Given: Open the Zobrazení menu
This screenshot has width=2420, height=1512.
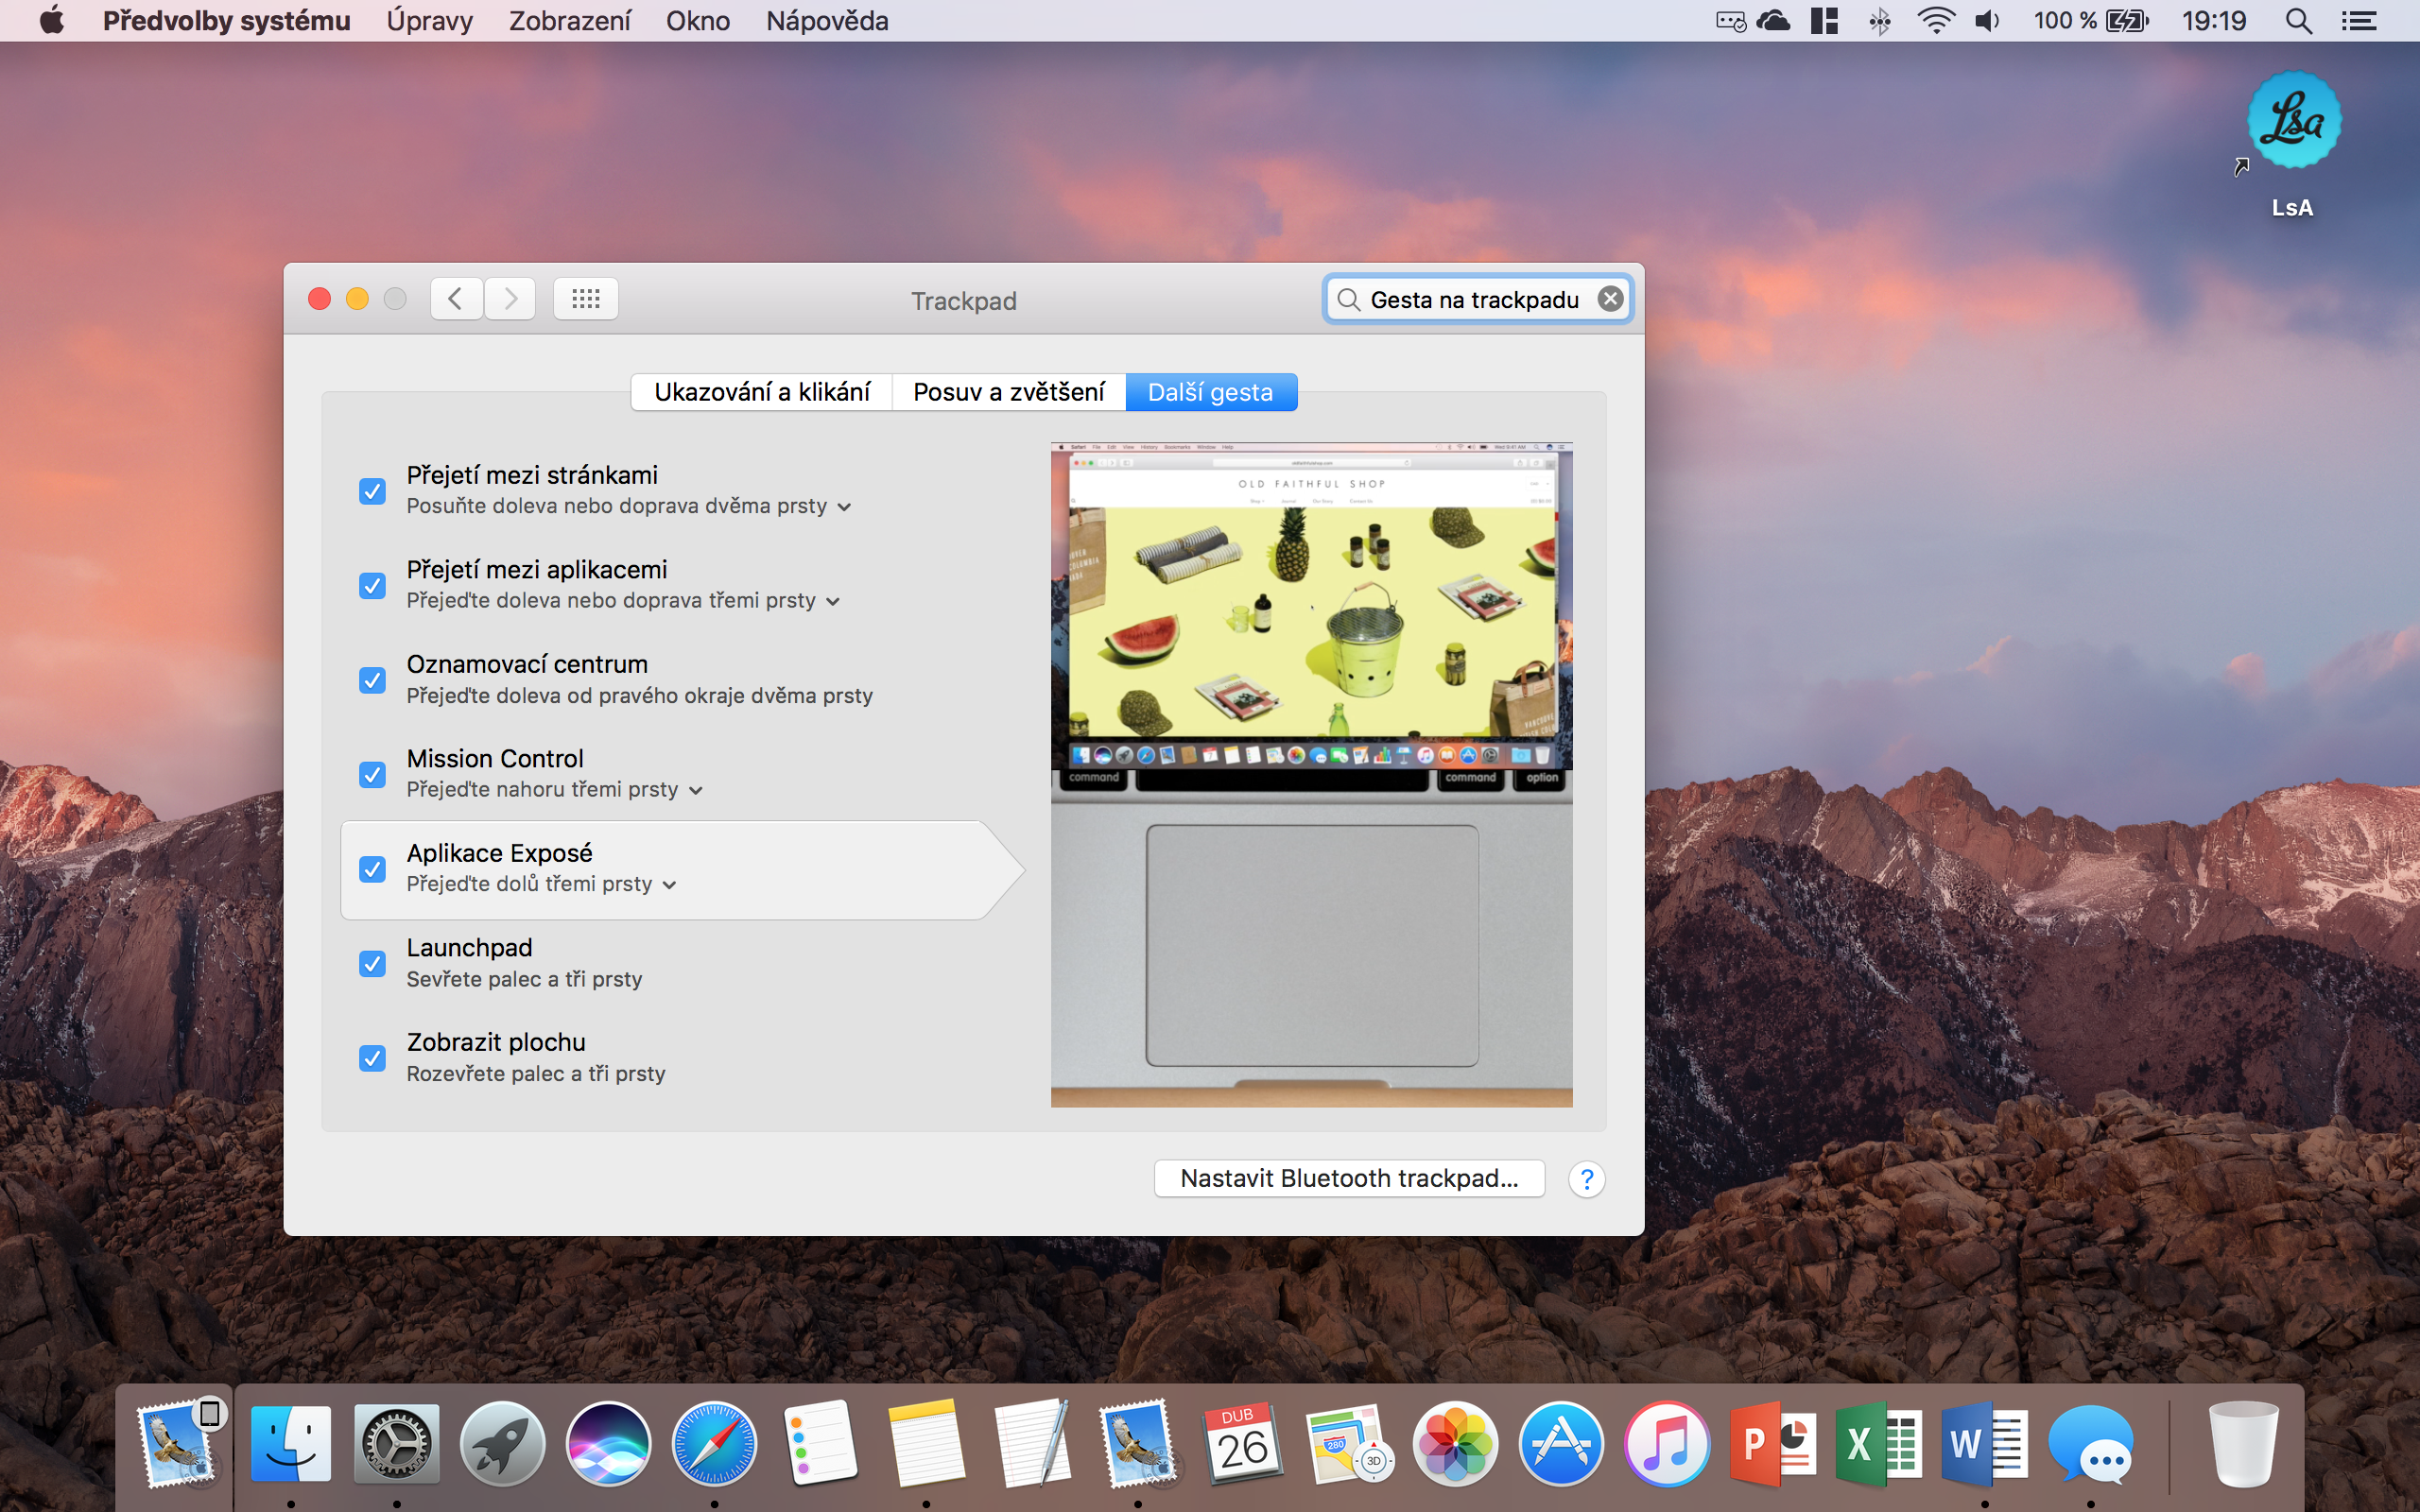Looking at the screenshot, I should point(569,21).
